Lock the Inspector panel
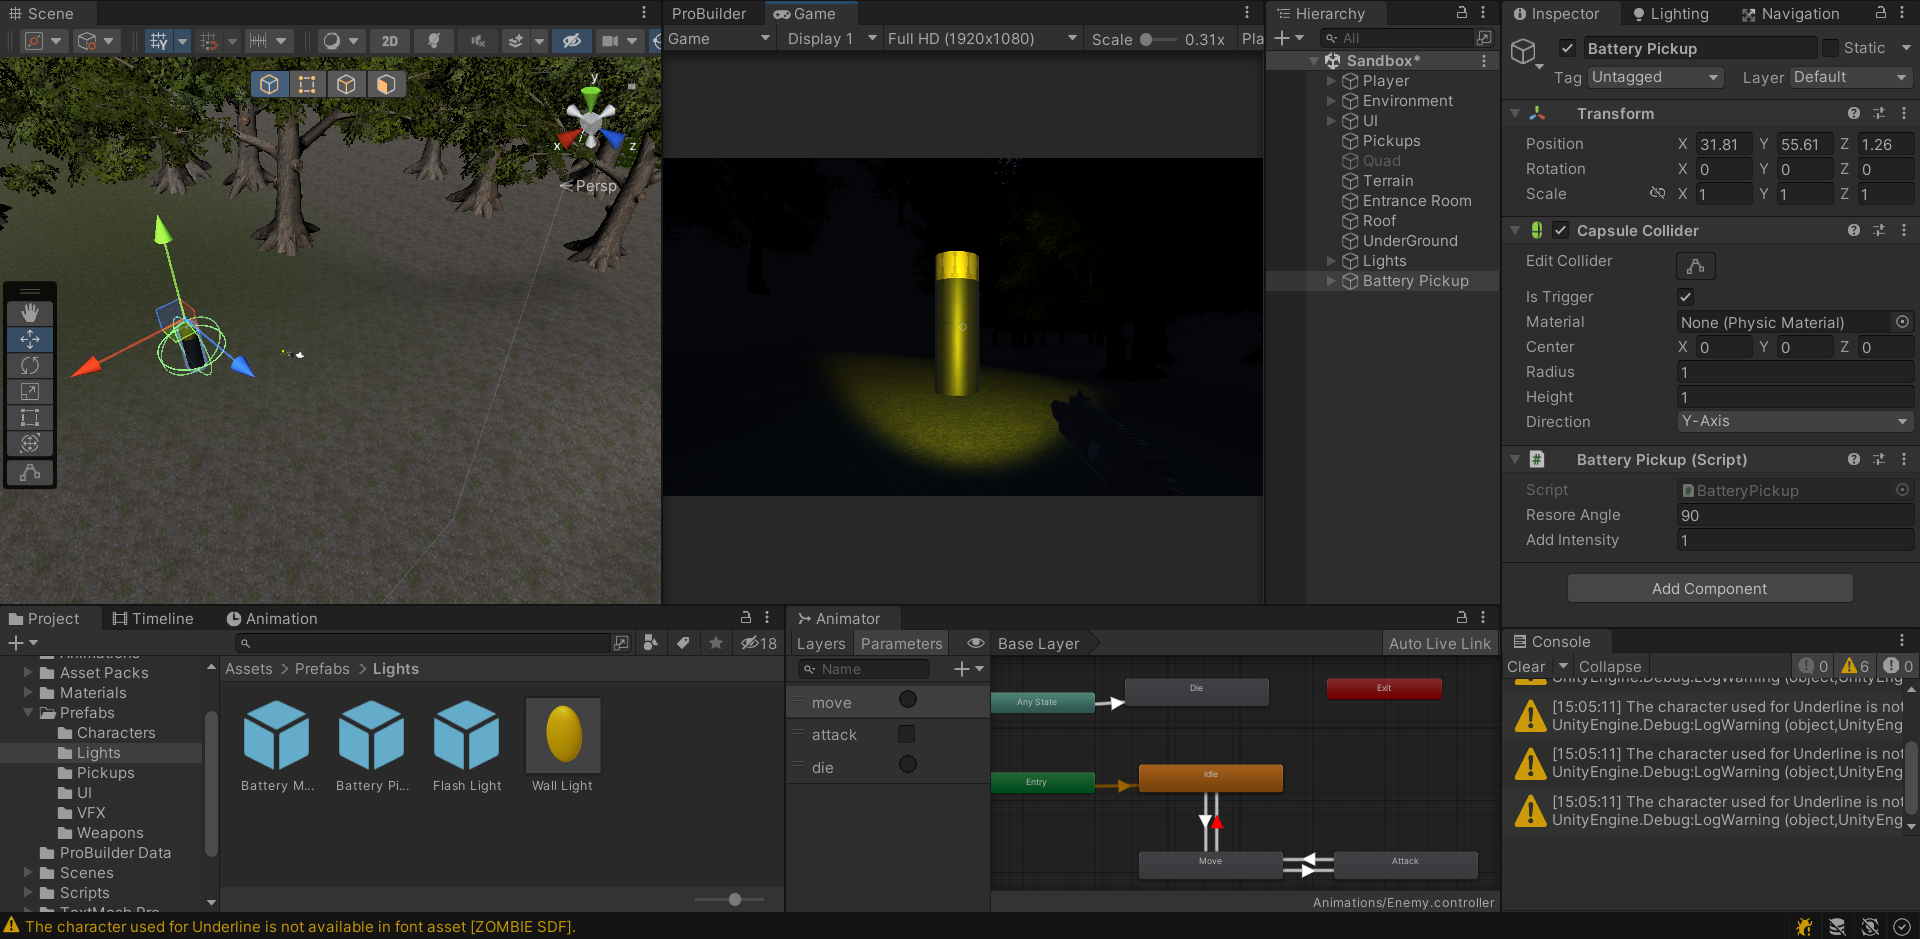Screen dimensions: 1920x939 point(1881,13)
